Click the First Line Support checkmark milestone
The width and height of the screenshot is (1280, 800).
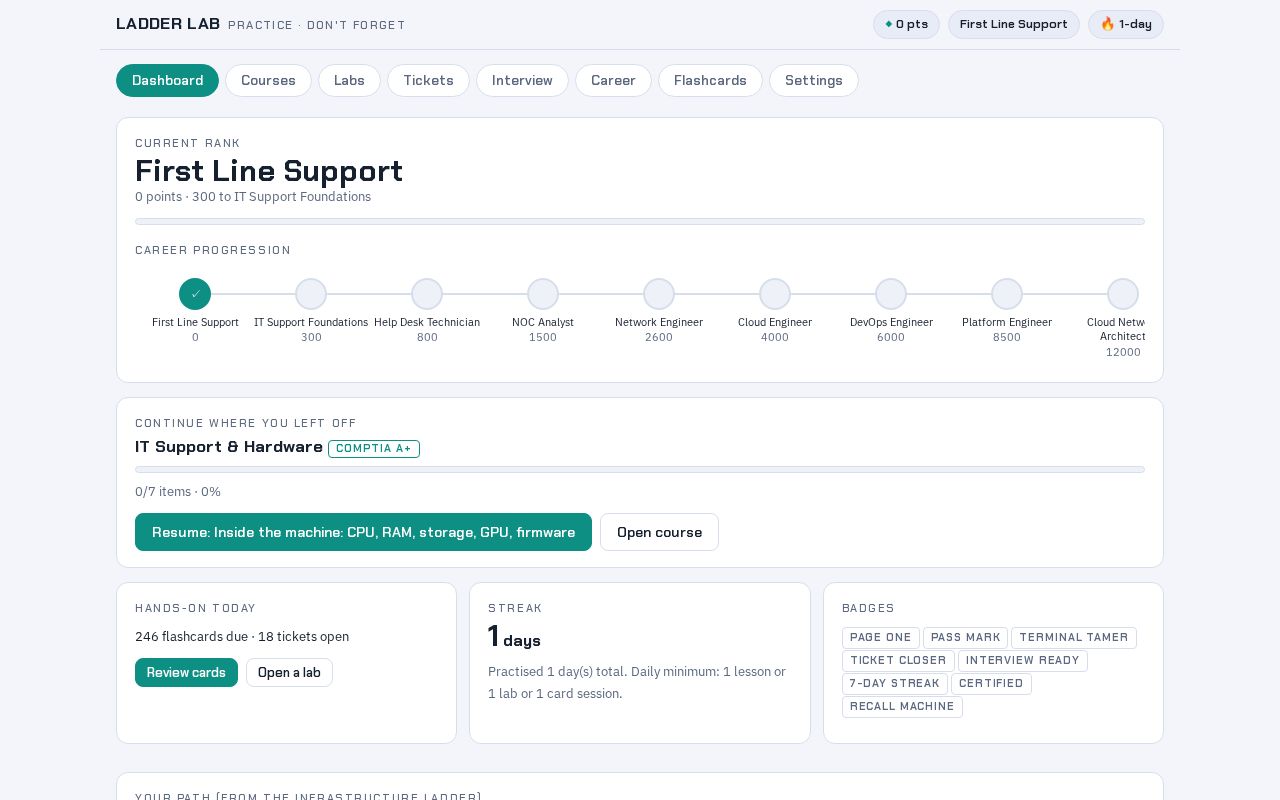[x=195, y=294]
